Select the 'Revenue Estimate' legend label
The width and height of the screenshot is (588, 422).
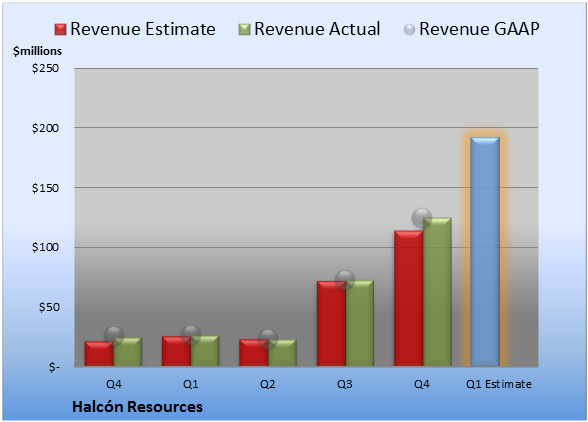pos(143,29)
